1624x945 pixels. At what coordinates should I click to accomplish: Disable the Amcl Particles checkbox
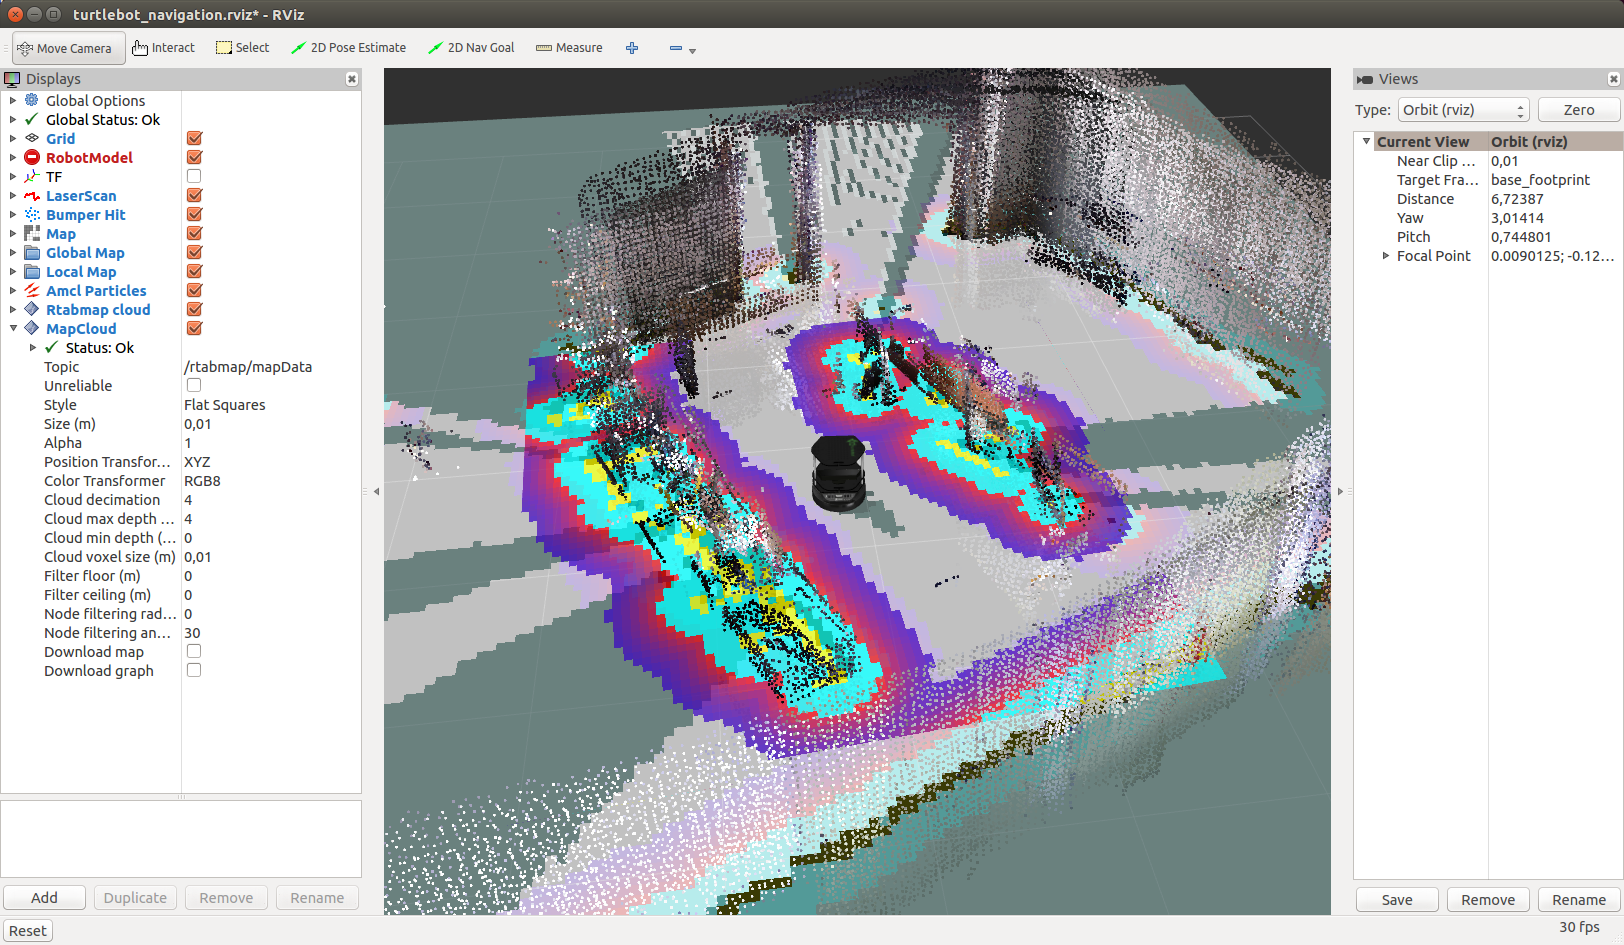194,290
